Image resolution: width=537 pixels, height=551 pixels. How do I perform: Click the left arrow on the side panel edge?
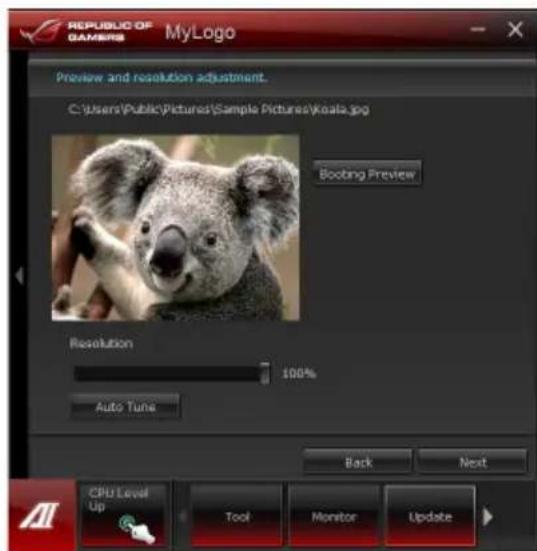(x=20, y=275)
